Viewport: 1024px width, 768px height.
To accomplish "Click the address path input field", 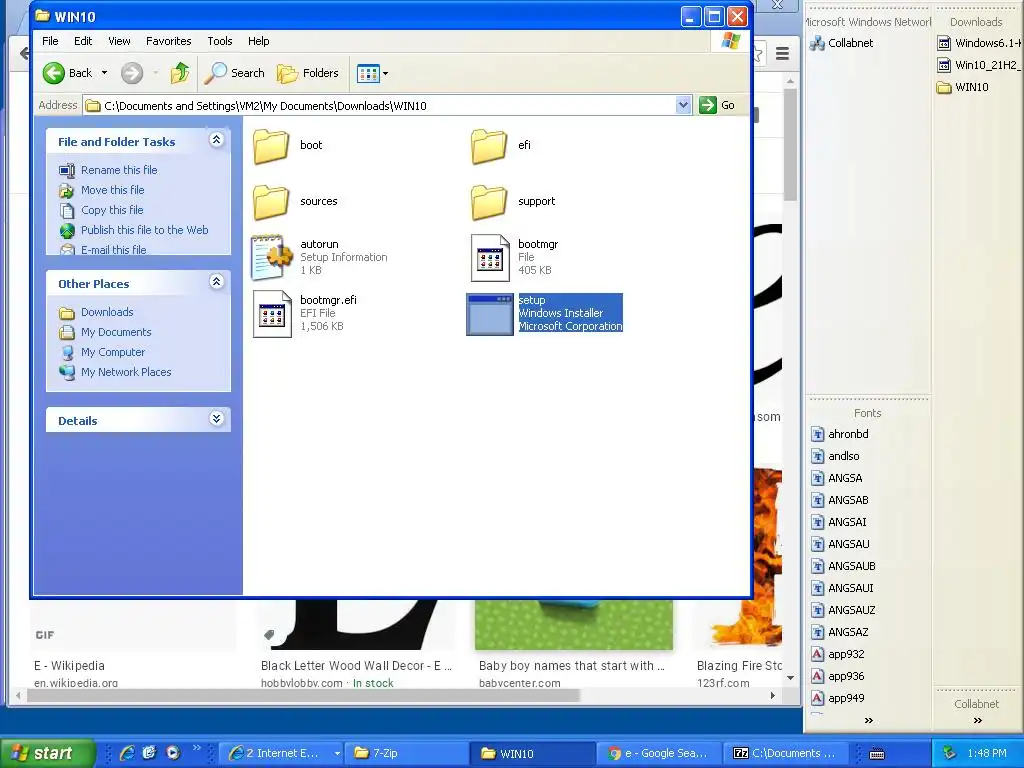I will 388,106.
